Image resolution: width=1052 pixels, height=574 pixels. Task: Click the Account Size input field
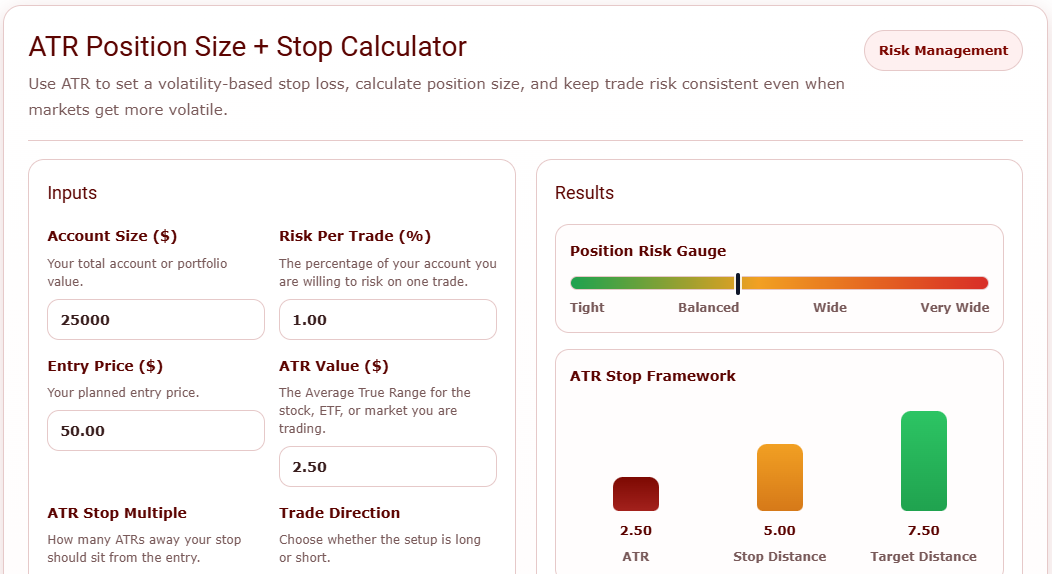click(156, 320)
